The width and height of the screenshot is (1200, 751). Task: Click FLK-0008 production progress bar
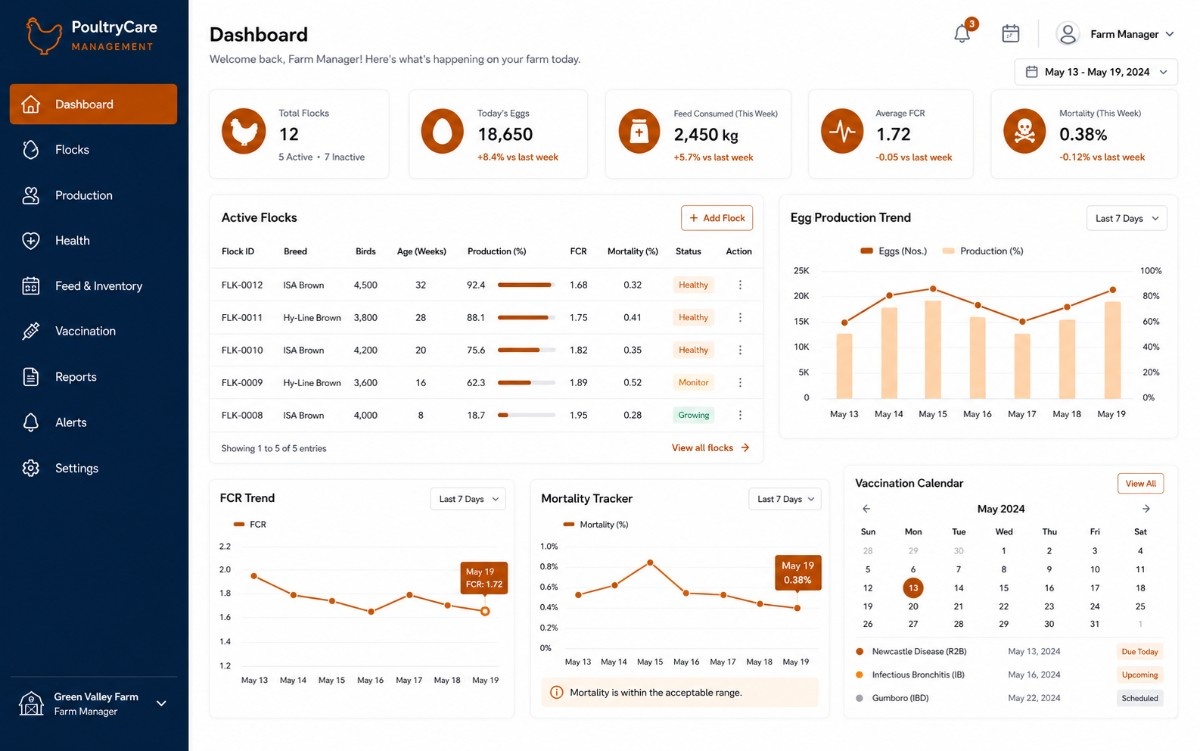click(527, 415)
